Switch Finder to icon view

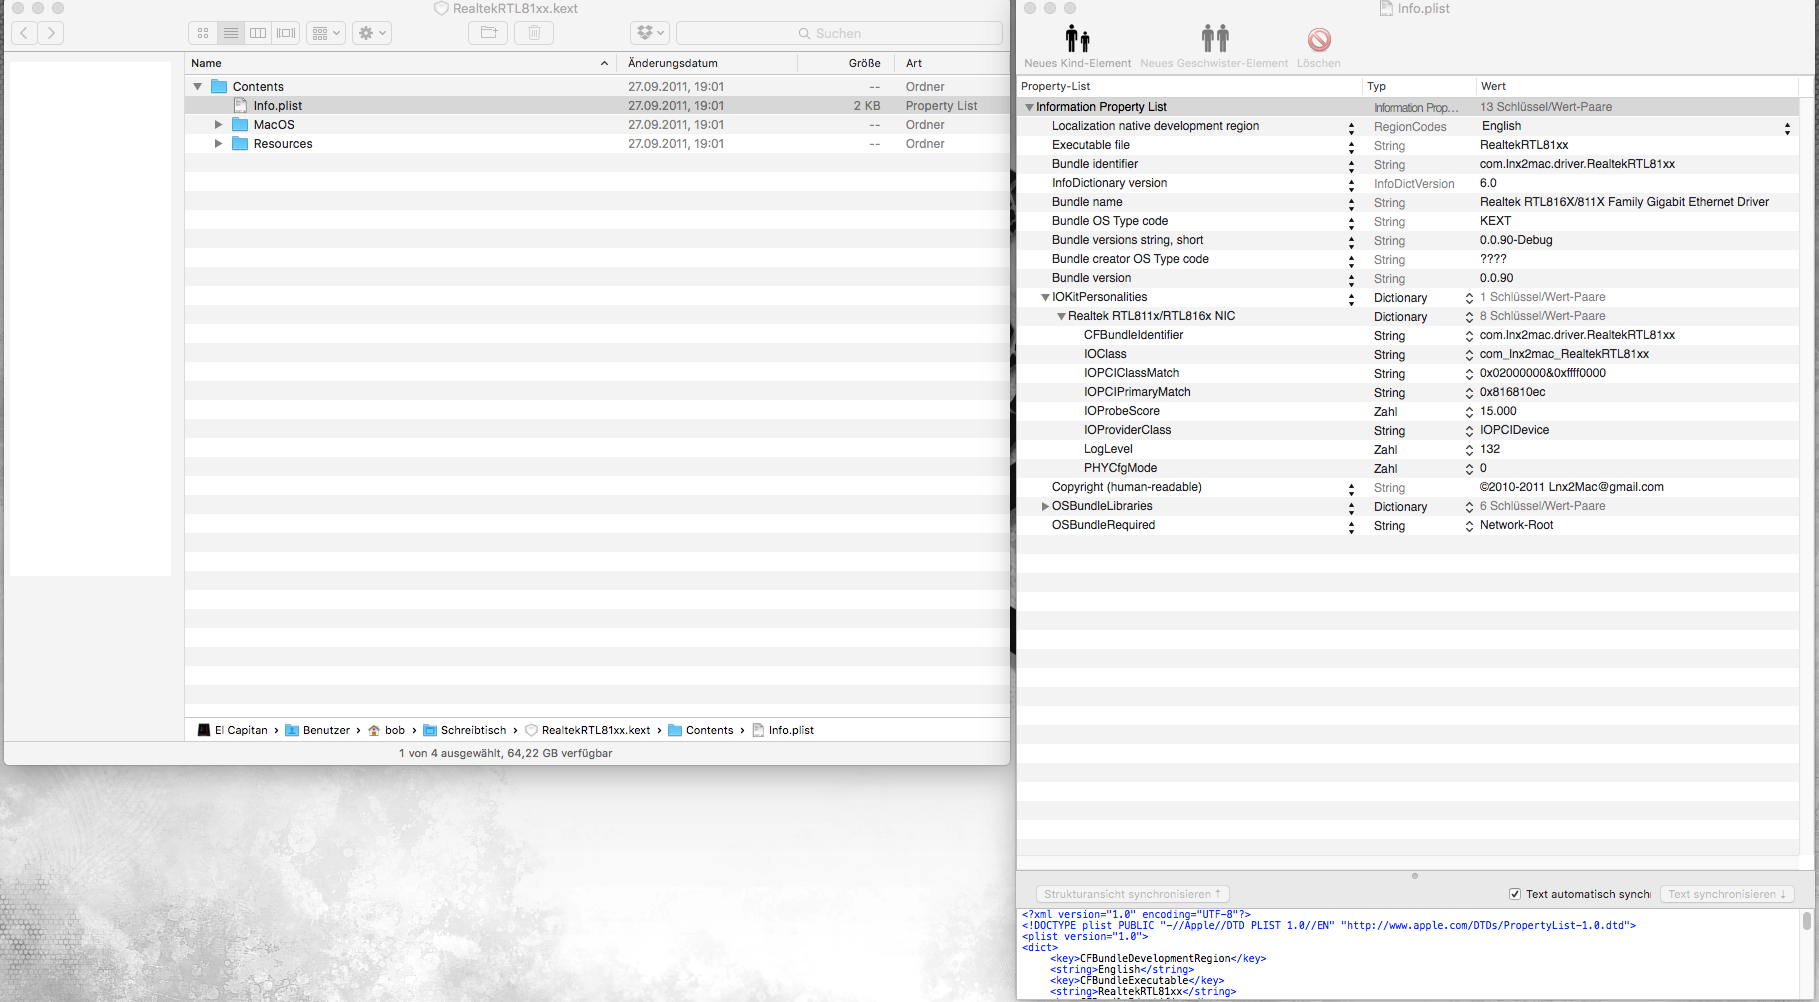click(203, 33)
